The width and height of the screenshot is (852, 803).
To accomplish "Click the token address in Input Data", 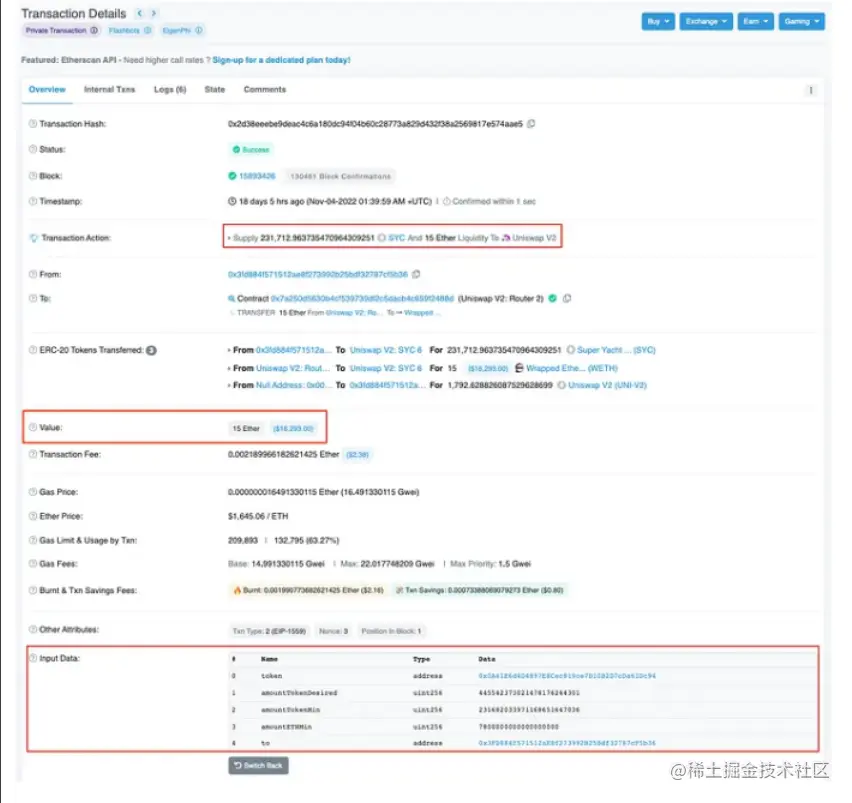I will point(567,676).
